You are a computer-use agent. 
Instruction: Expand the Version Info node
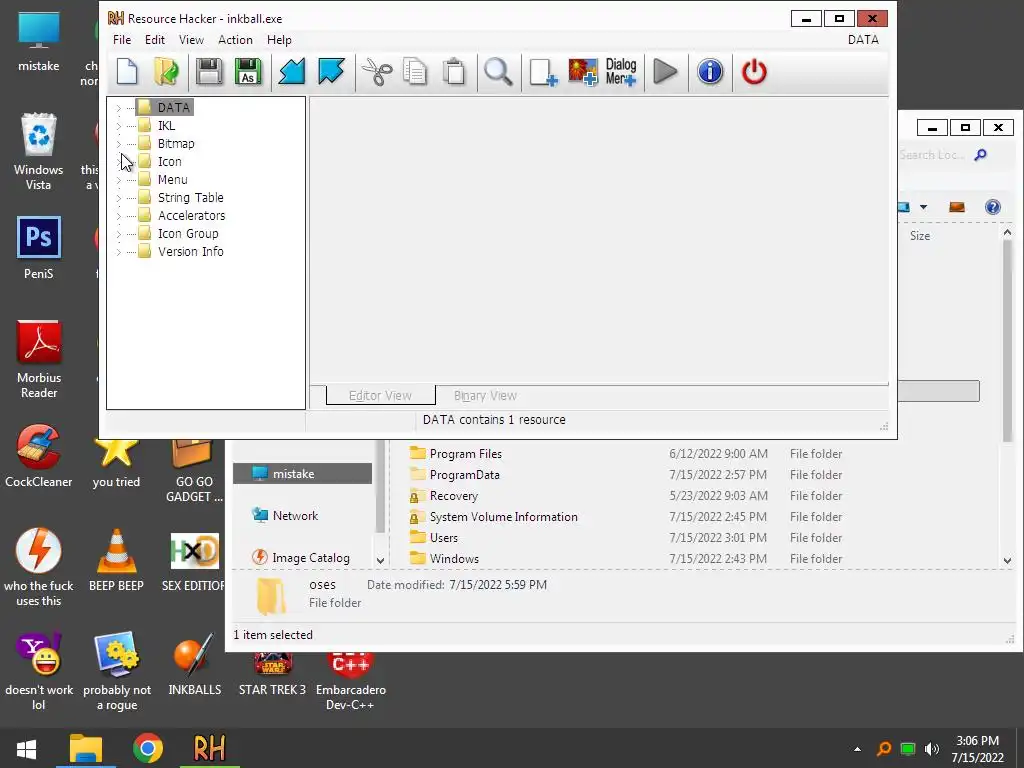tap(118, 252)
